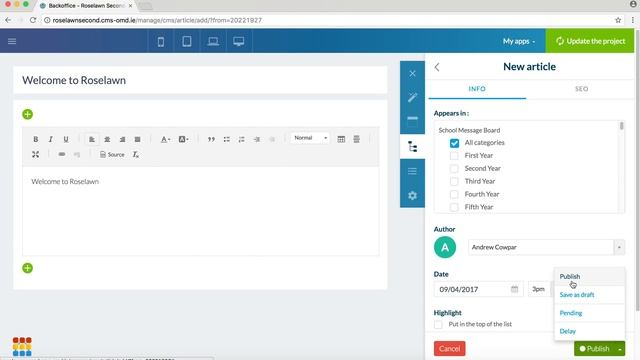Open the list lines panel icon
Screen dimensions: 640x360
click(412, 171)
